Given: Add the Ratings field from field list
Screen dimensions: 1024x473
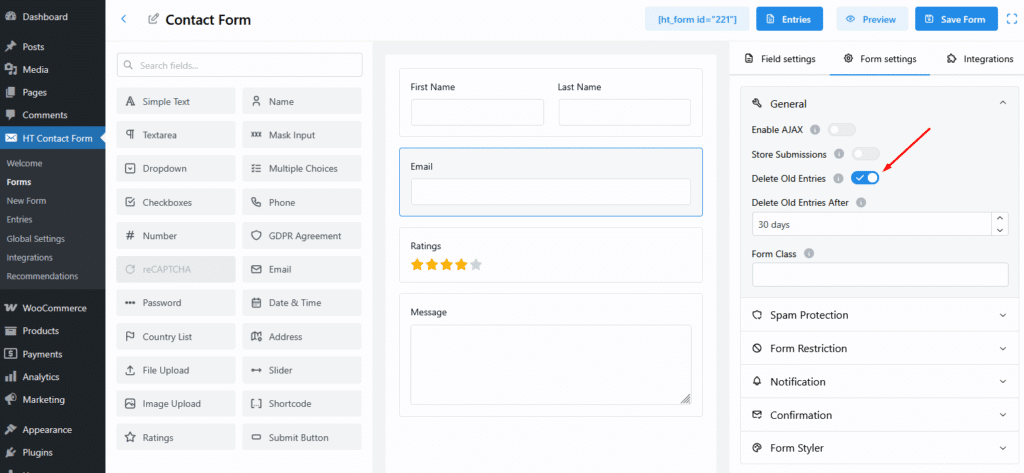Looking at the screenshot, I should (176, 437).
